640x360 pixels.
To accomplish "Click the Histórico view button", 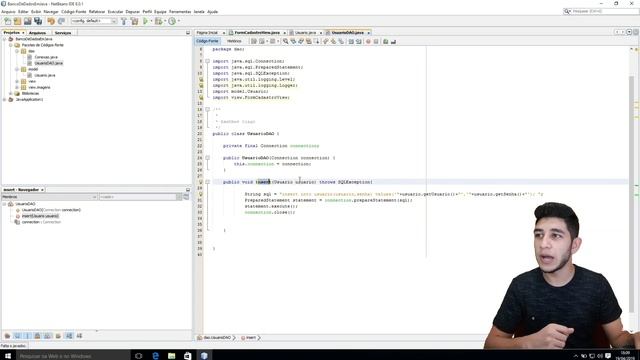I will tap(234, 41).
